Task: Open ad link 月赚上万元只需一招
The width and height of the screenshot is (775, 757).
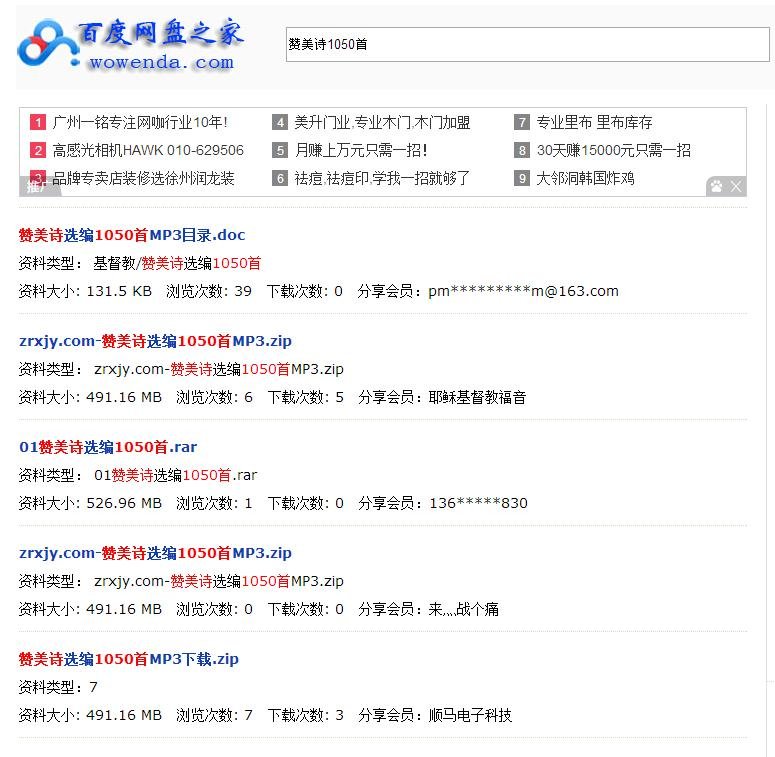Action: point(361,150)
